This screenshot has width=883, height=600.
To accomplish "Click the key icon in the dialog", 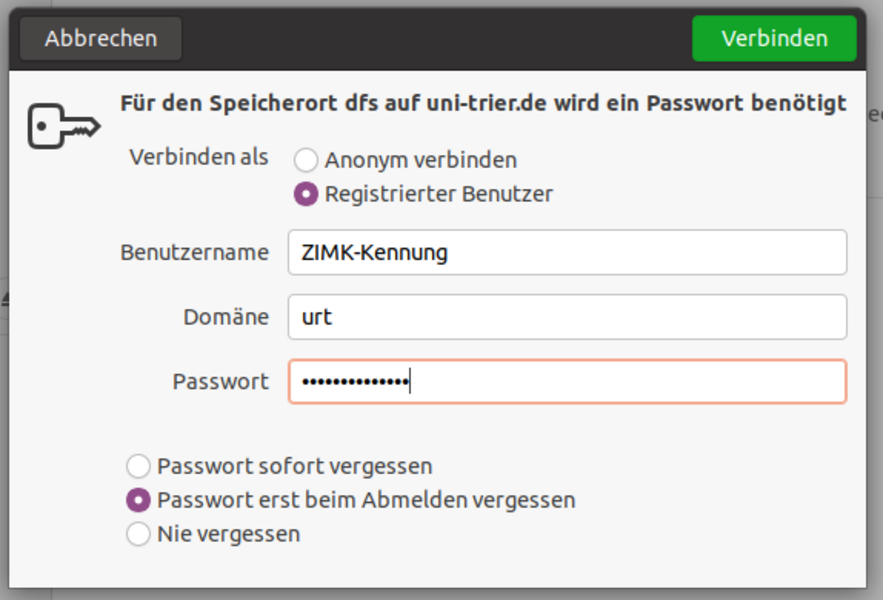I will [x=64, y=125].
